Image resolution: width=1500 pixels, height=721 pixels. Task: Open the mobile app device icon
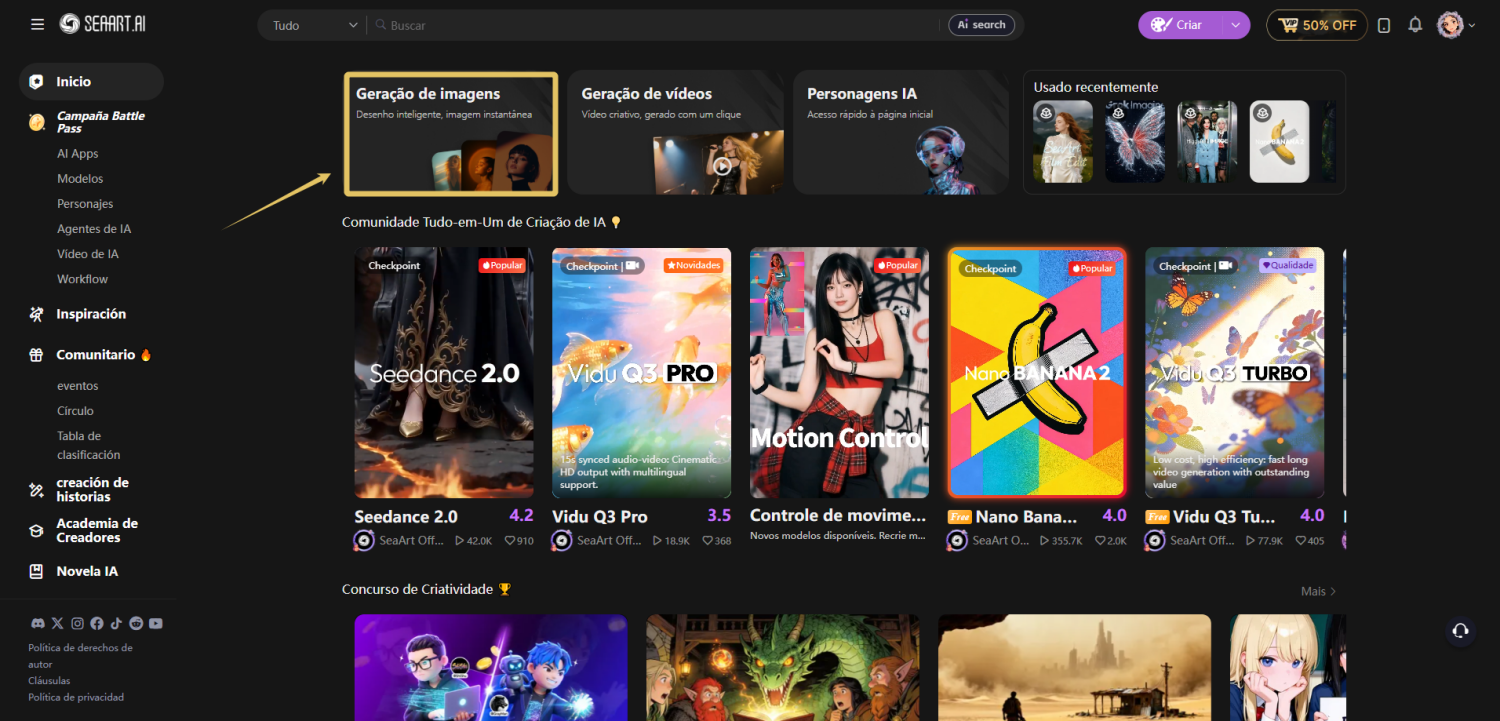point(1384,25)
